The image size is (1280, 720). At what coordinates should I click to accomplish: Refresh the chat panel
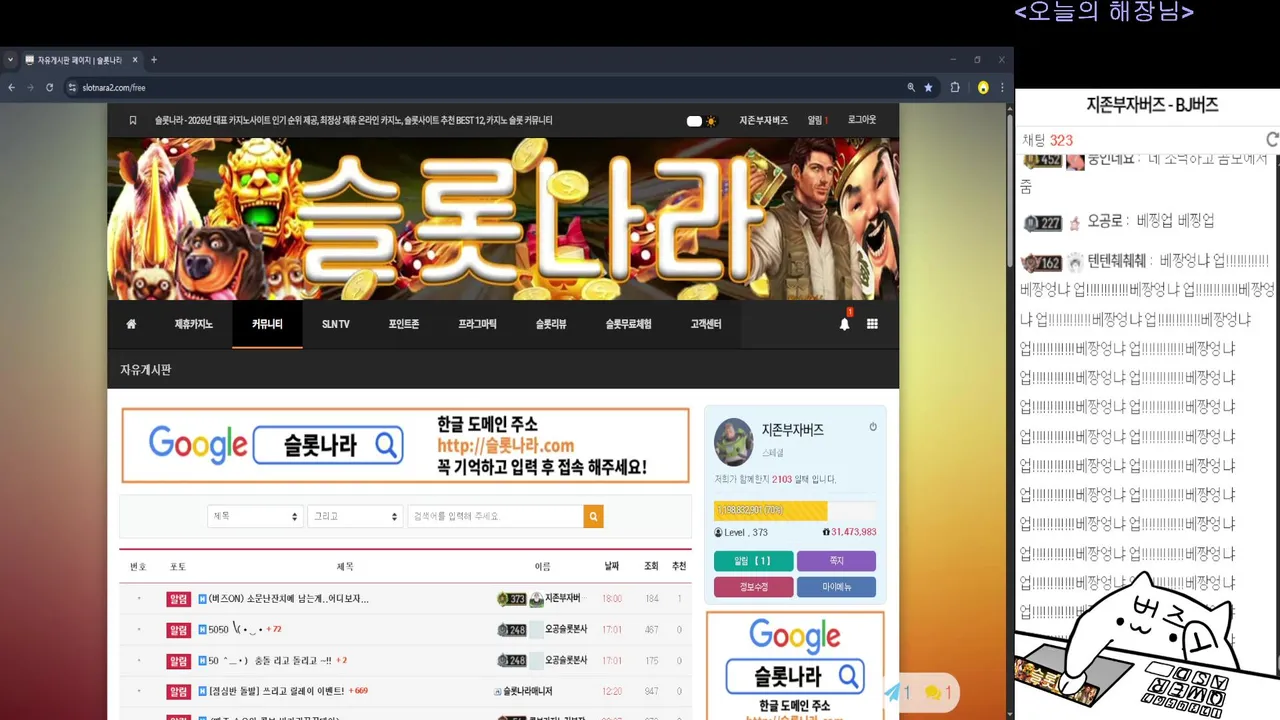point(1272,140)
